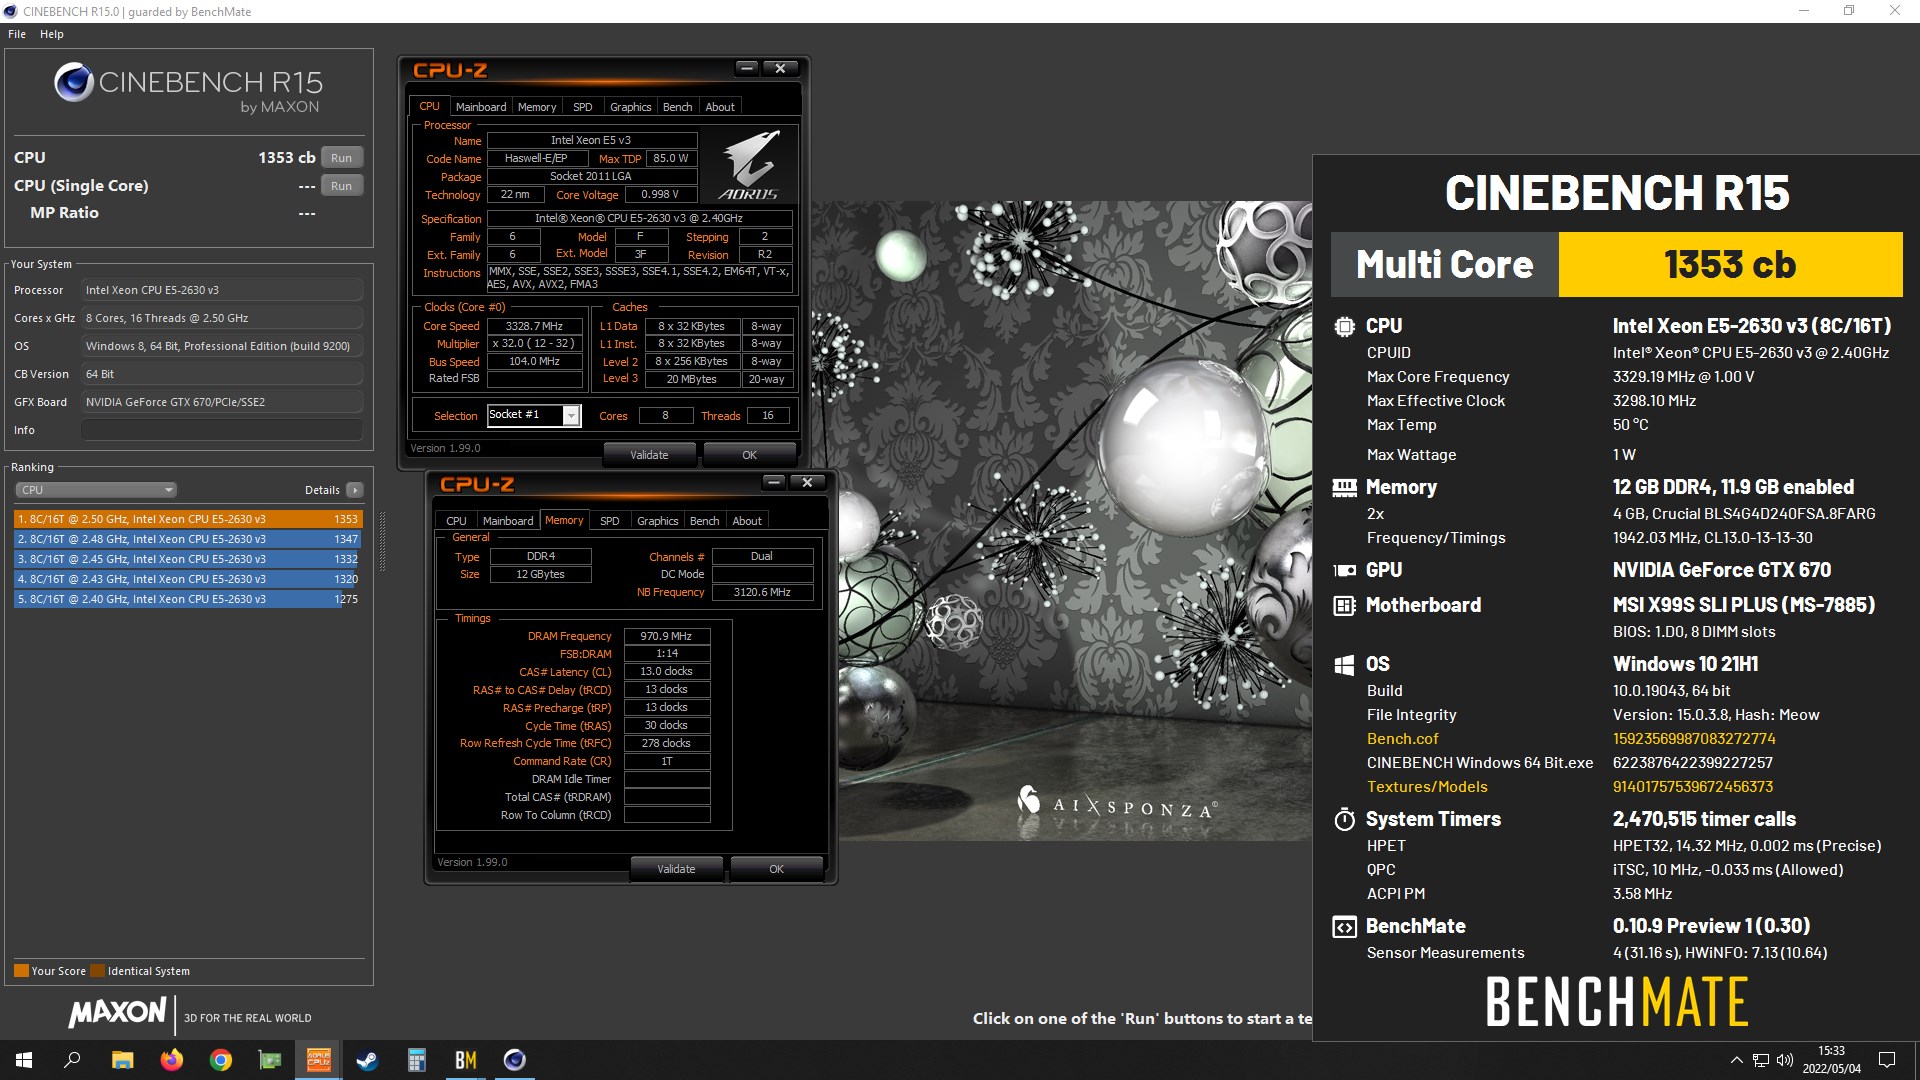Click the Cinebench R15 logo icon
This screenshot has width=1920, height=1080.
74,82
